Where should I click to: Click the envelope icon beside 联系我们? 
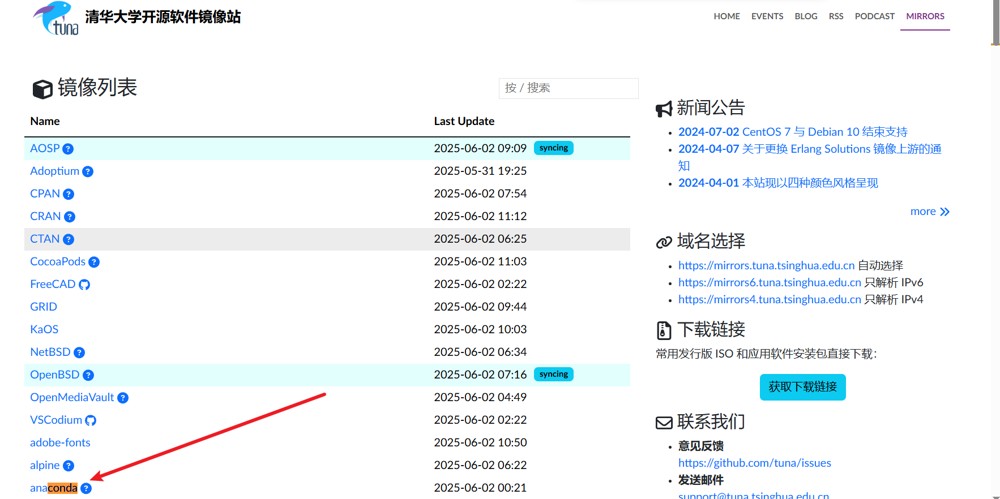coord(664,422)
